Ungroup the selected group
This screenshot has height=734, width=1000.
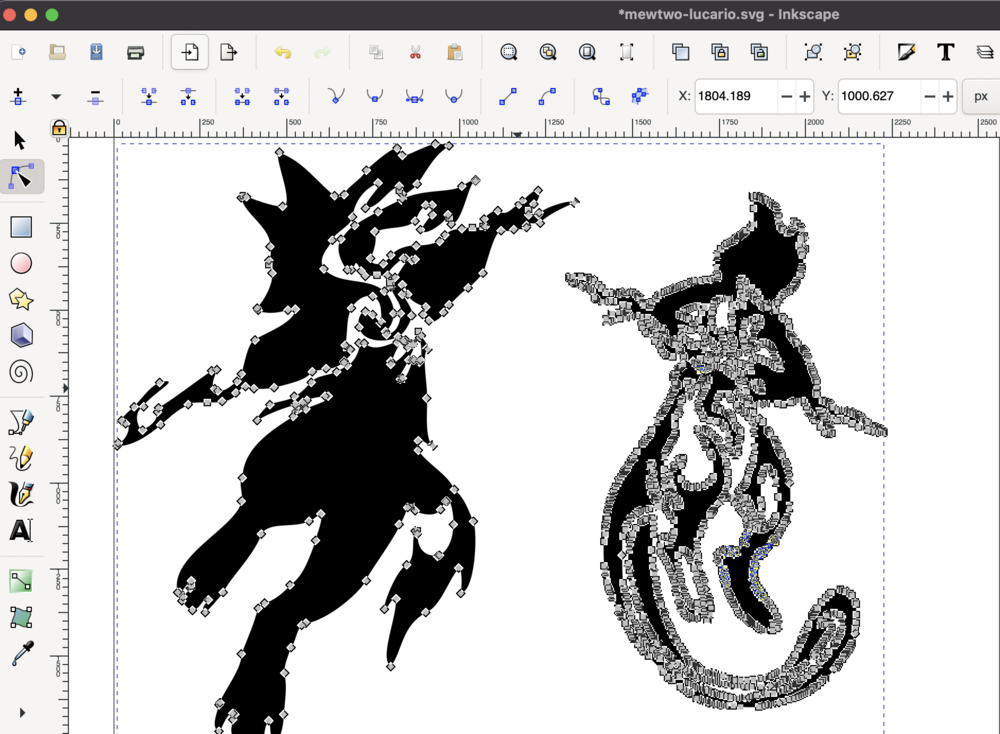pyautogui.click(x=853, y=52)
